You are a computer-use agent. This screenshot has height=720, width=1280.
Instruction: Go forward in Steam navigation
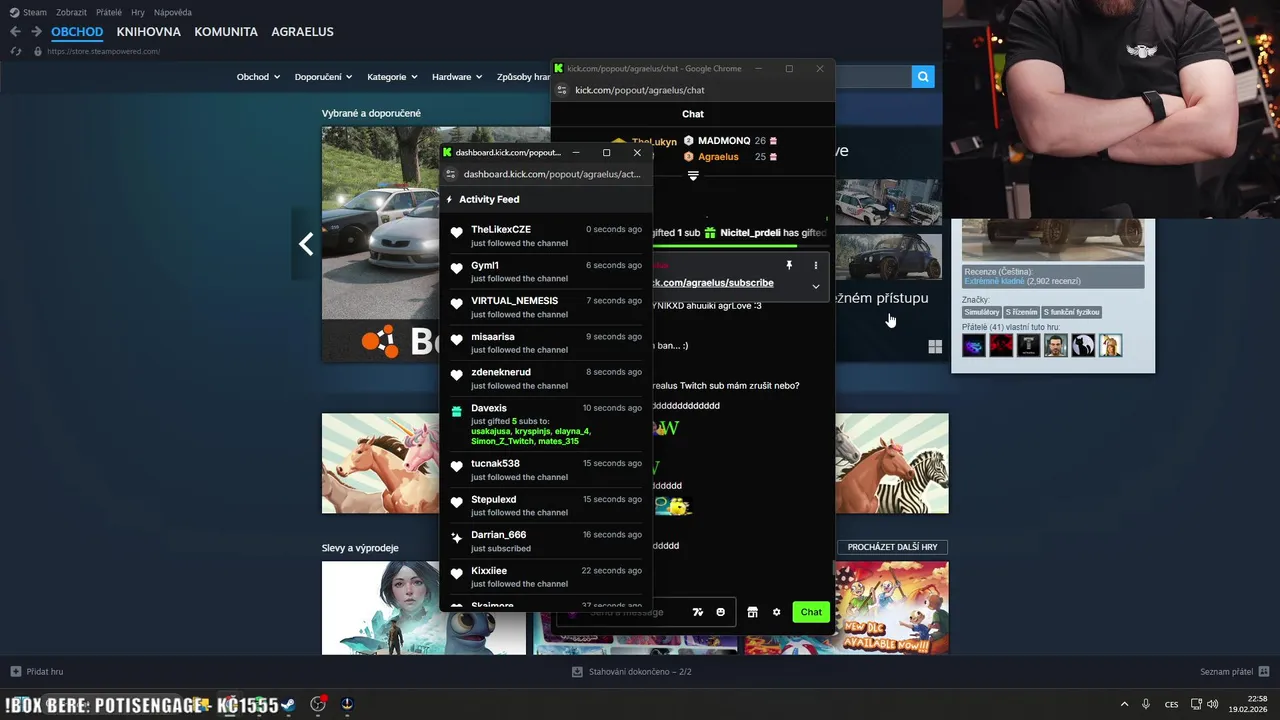coord(36,32)
